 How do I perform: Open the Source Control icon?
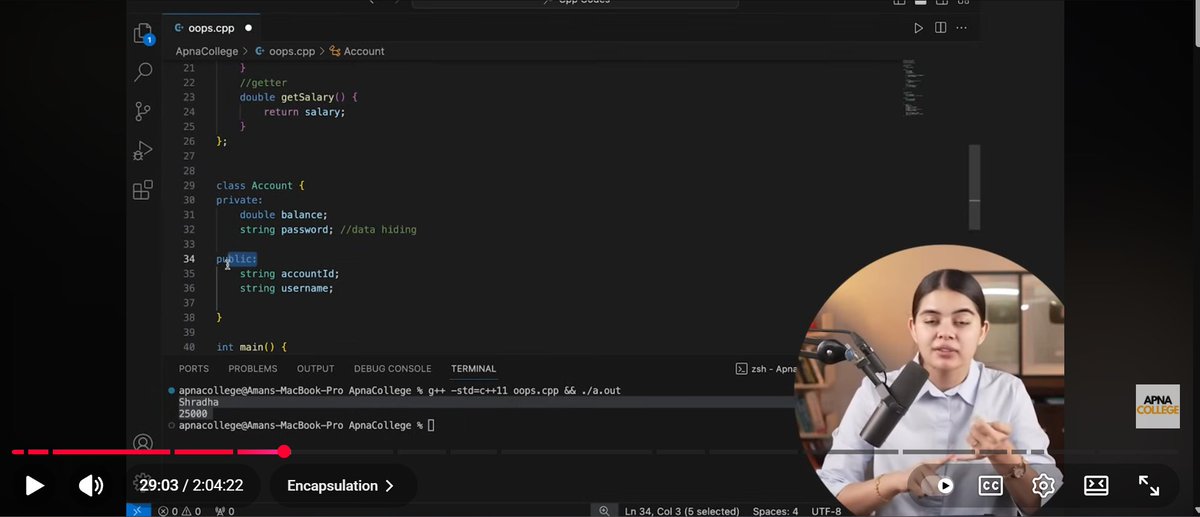(143, 111)
